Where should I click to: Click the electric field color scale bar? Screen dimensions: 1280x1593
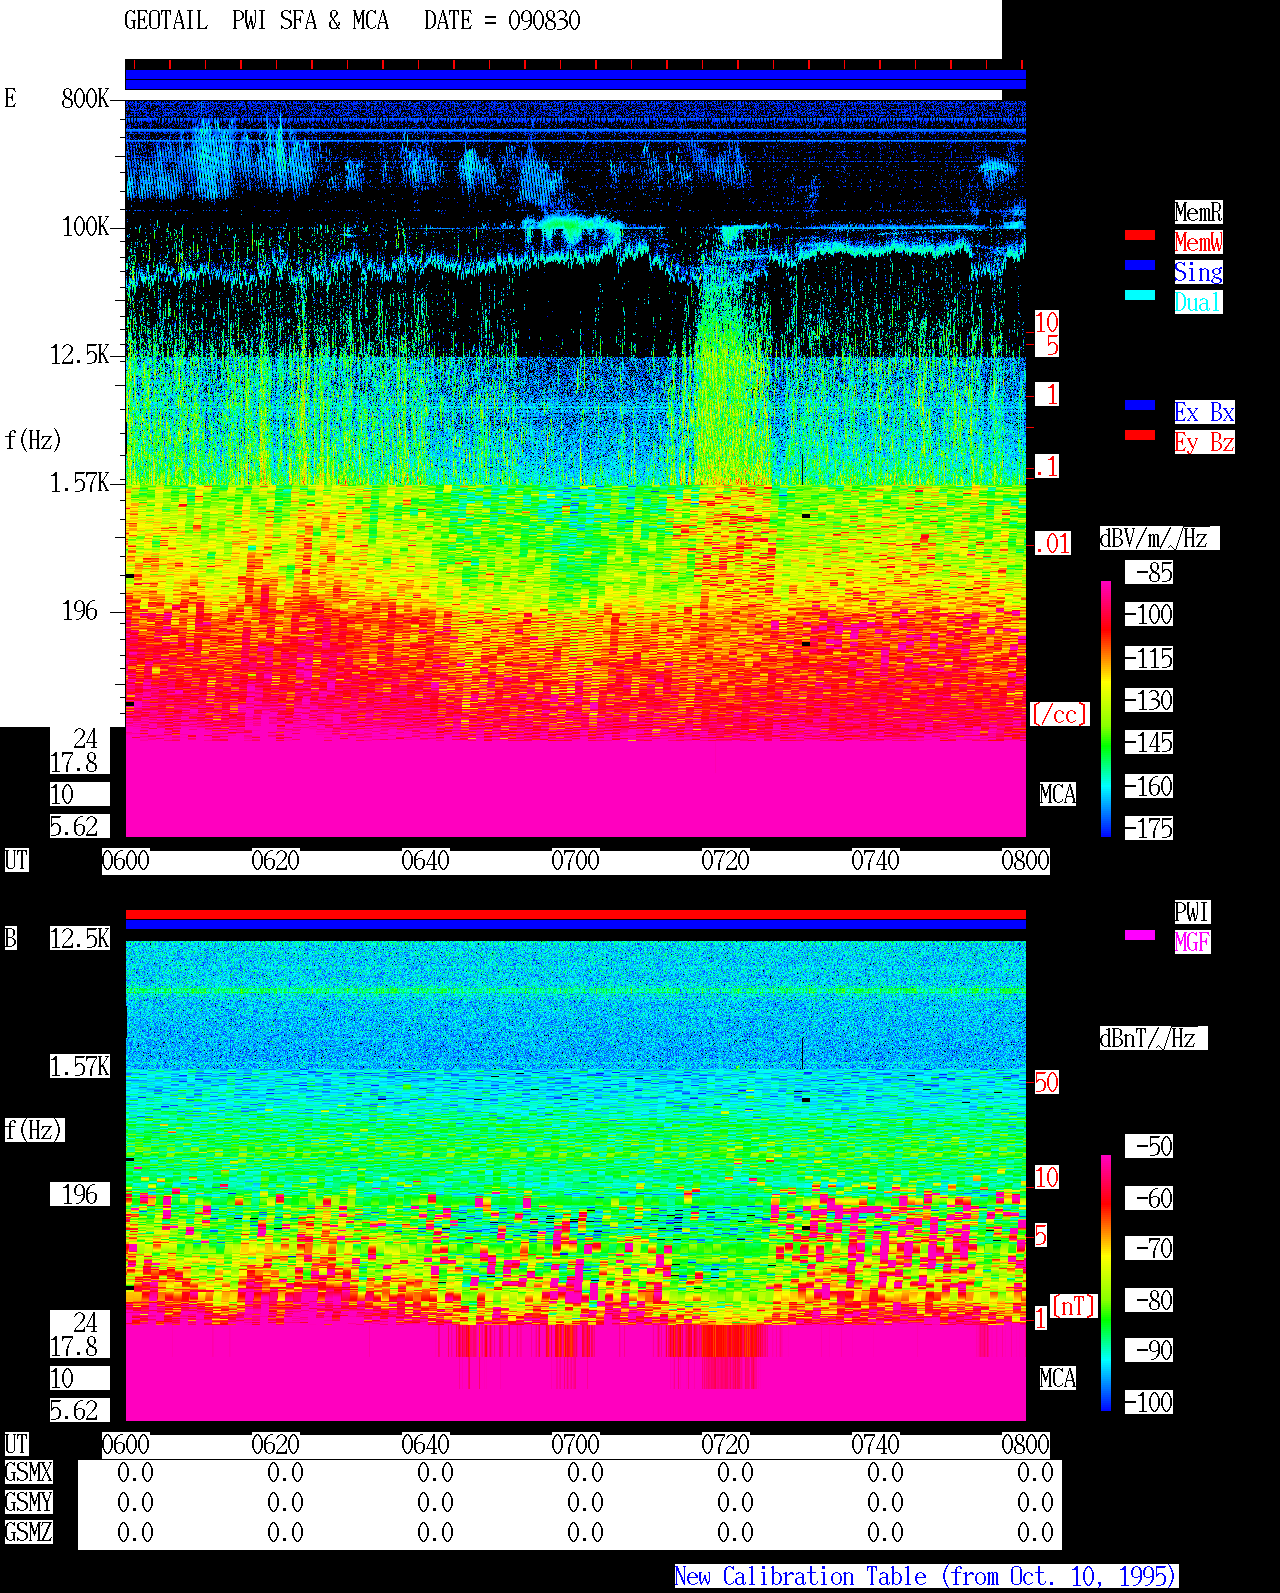(1106, 708)
